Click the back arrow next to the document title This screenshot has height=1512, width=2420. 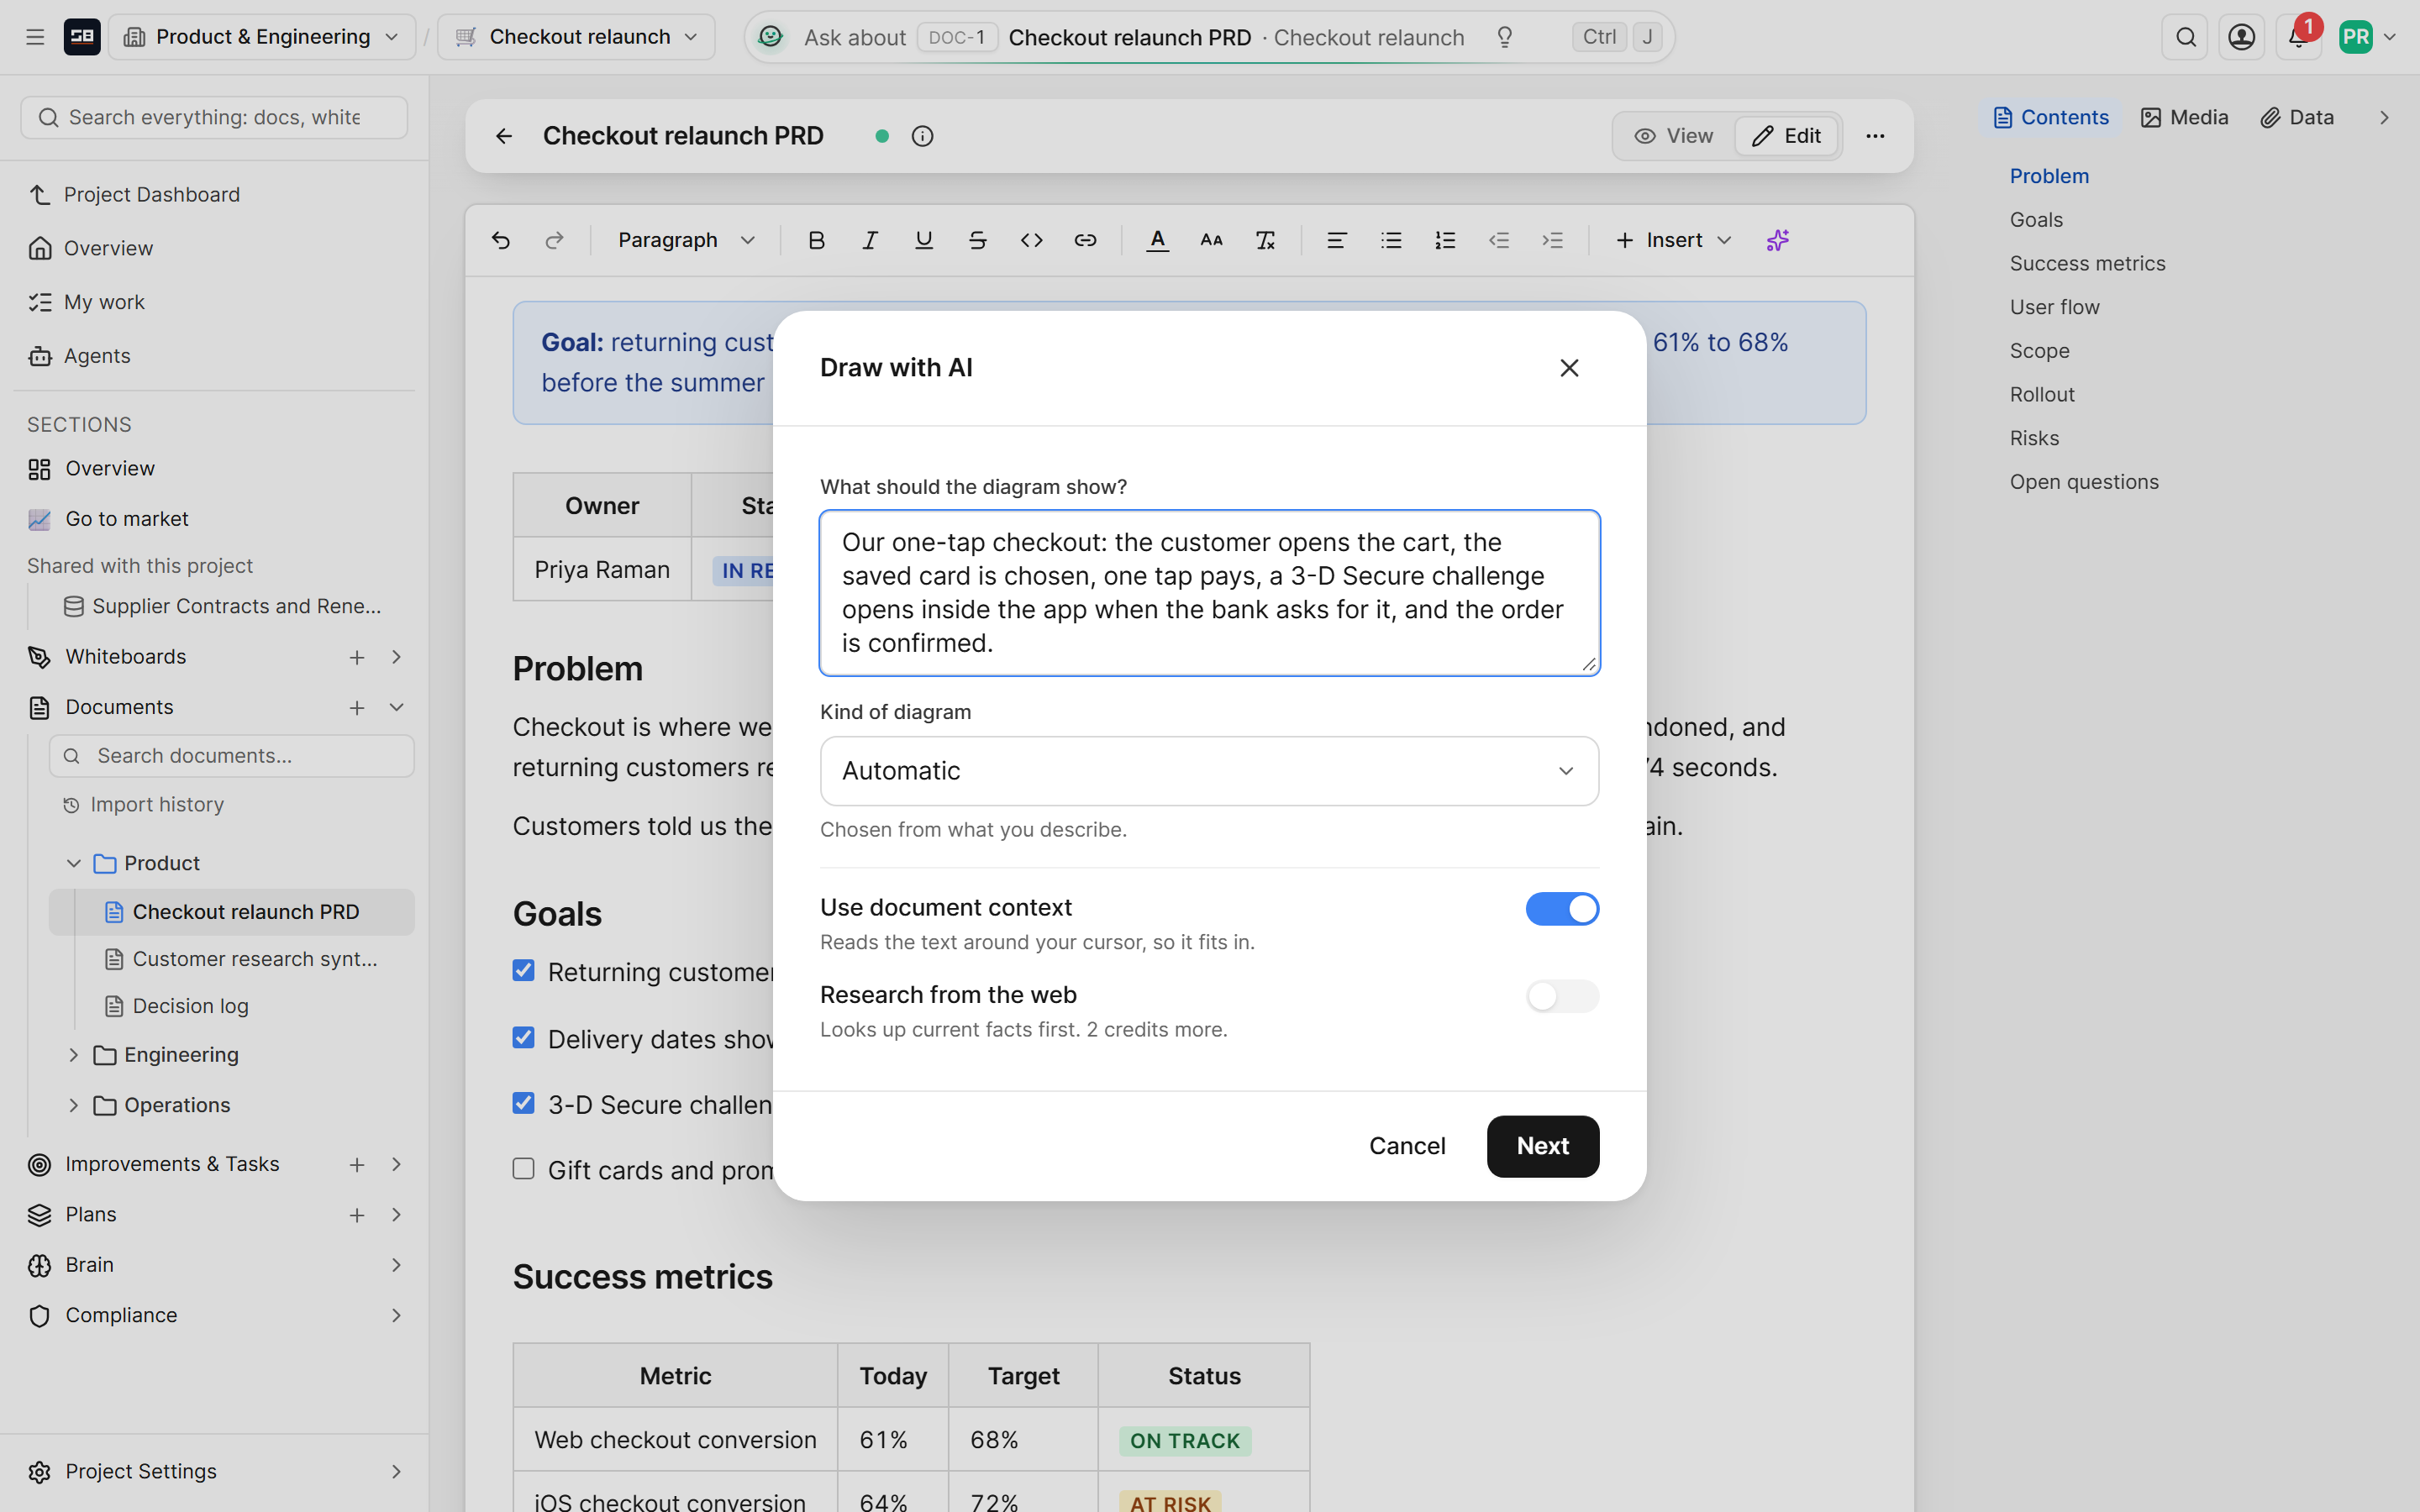click(504, 136)
